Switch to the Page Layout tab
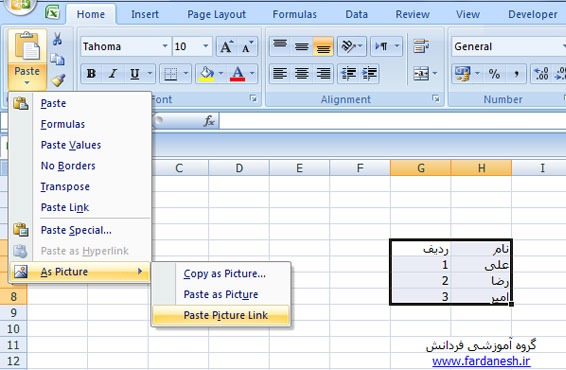 (x=216, y=14)
